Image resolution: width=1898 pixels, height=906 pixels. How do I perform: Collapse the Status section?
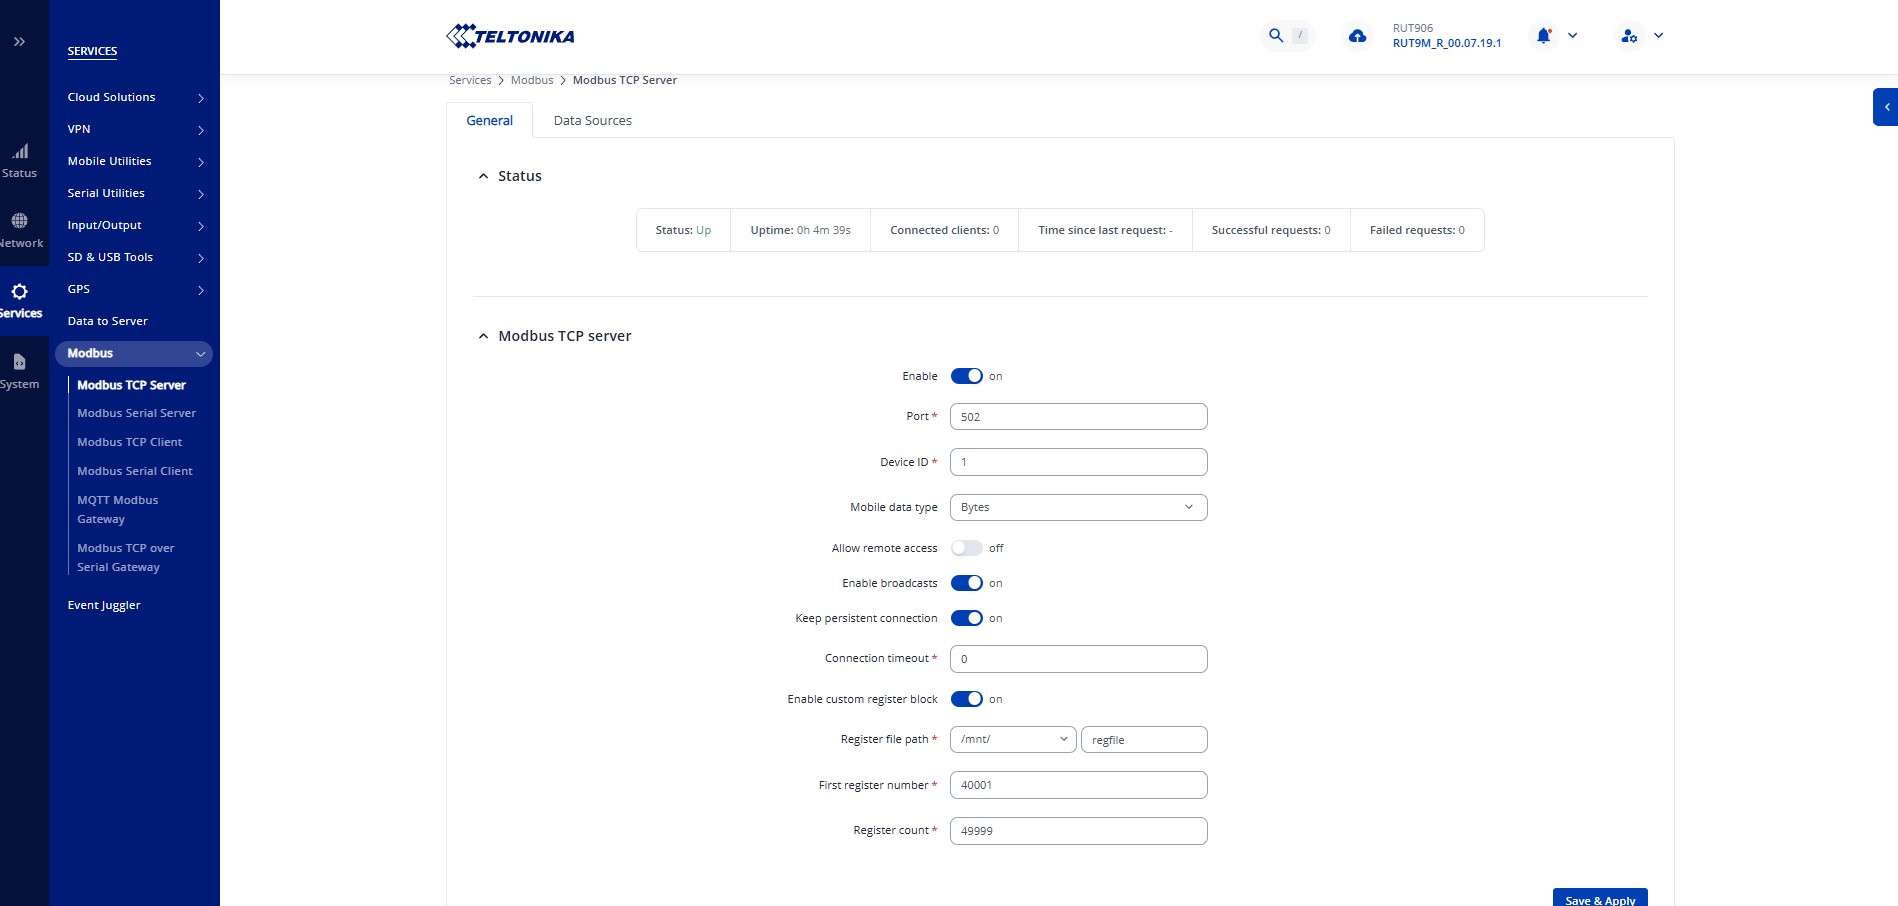tap(484, 176)
